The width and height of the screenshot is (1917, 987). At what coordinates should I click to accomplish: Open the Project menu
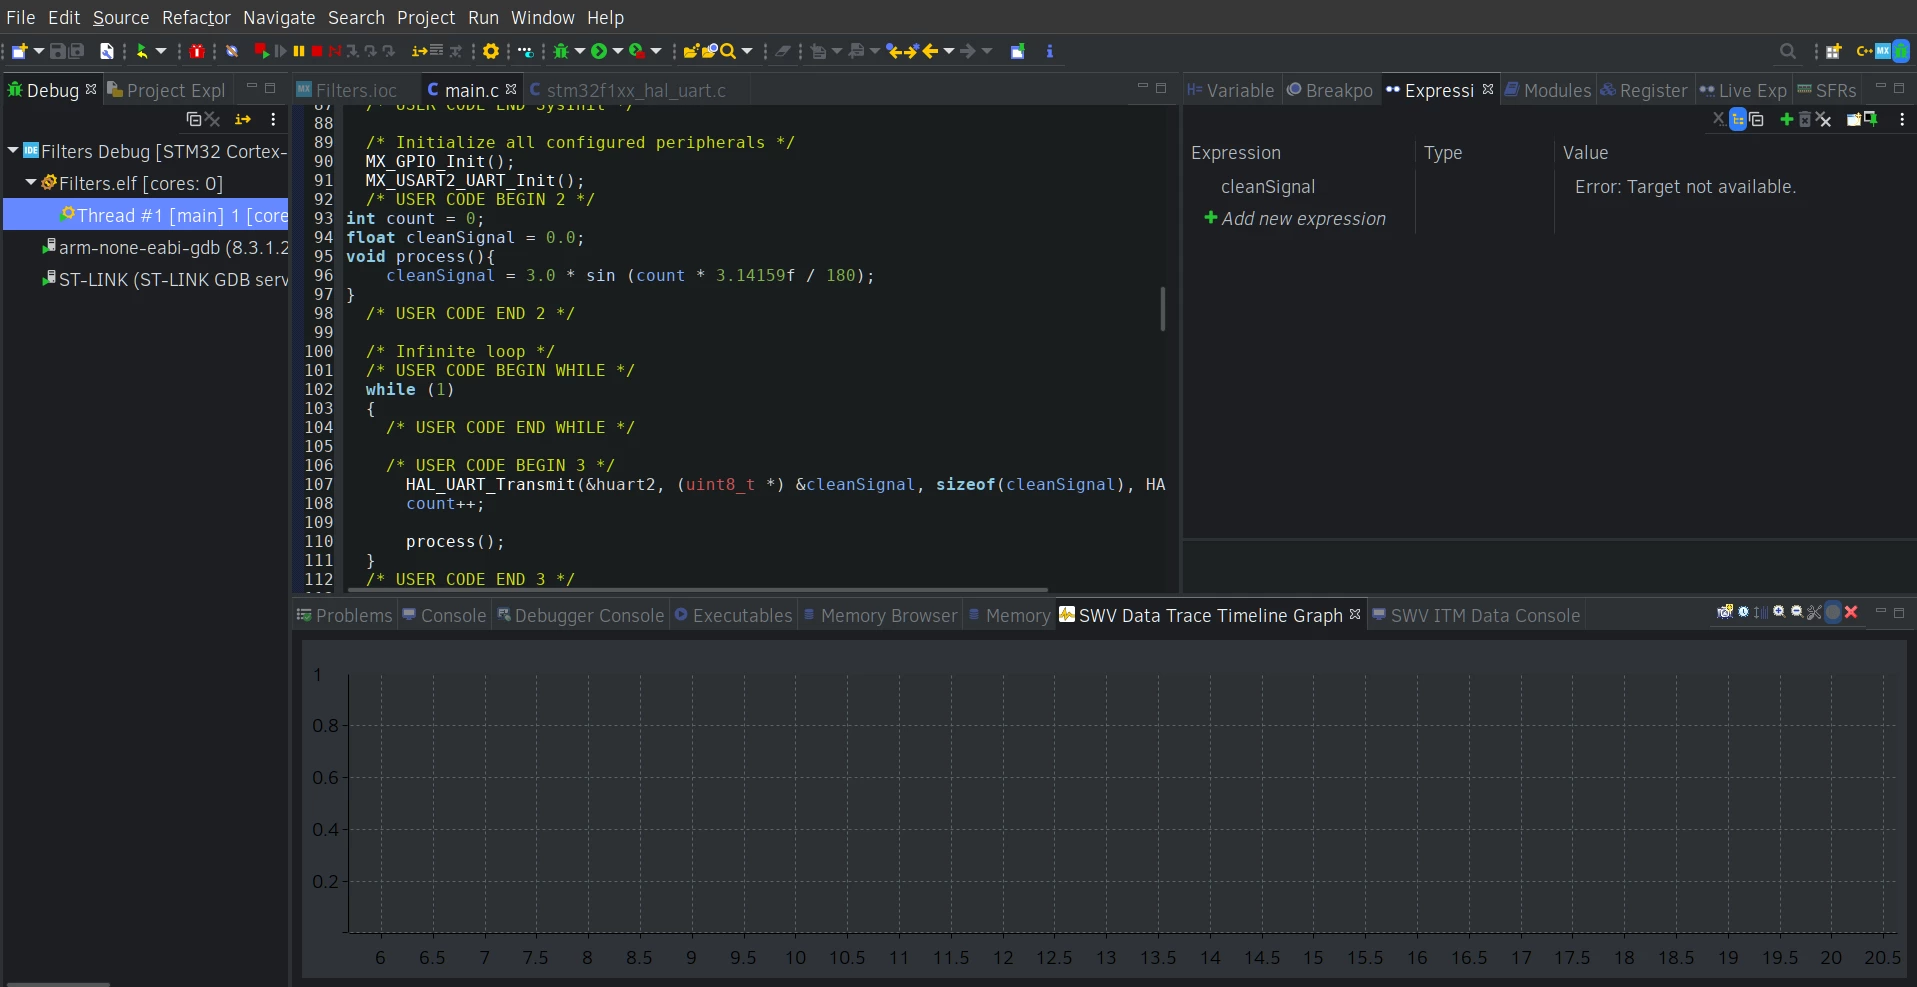[x=426, y=18]
